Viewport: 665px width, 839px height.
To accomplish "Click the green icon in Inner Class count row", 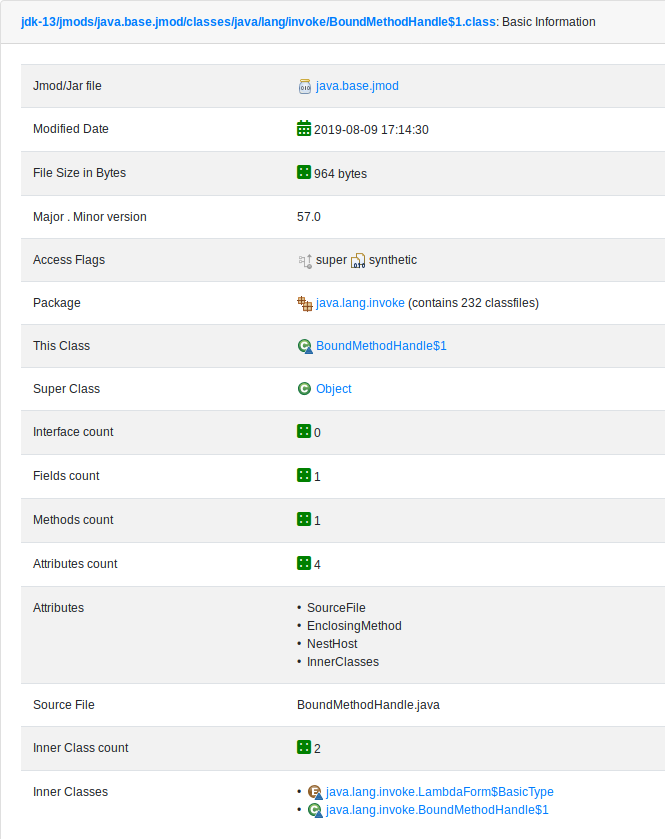I will [304, 747].
